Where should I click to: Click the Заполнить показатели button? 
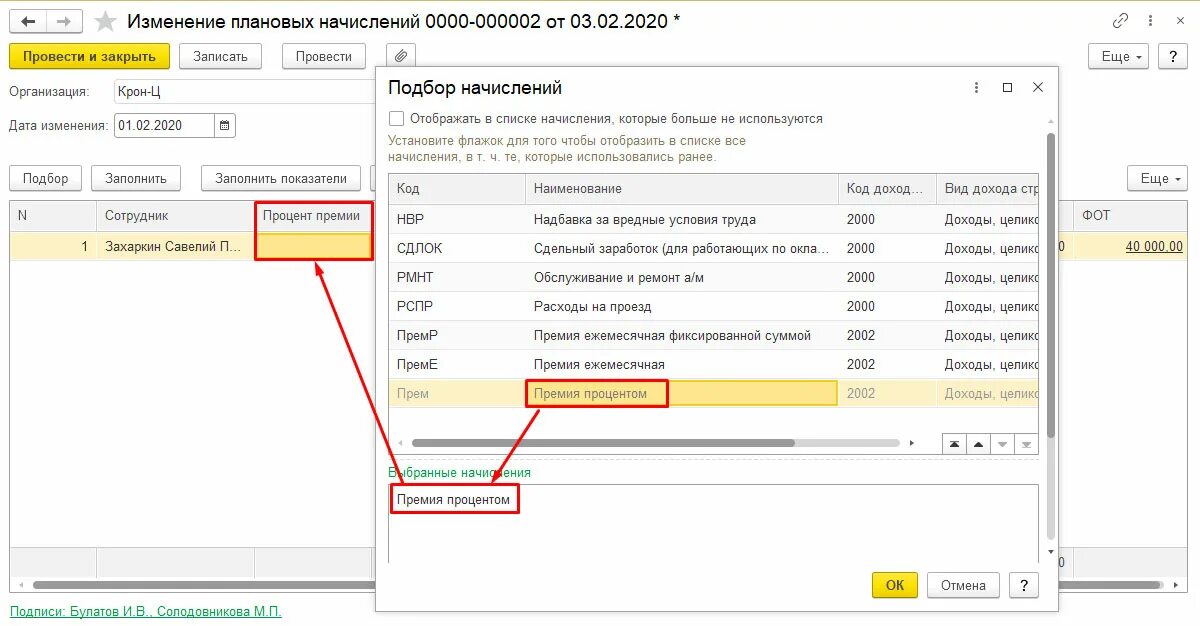(x=281, y=179)
